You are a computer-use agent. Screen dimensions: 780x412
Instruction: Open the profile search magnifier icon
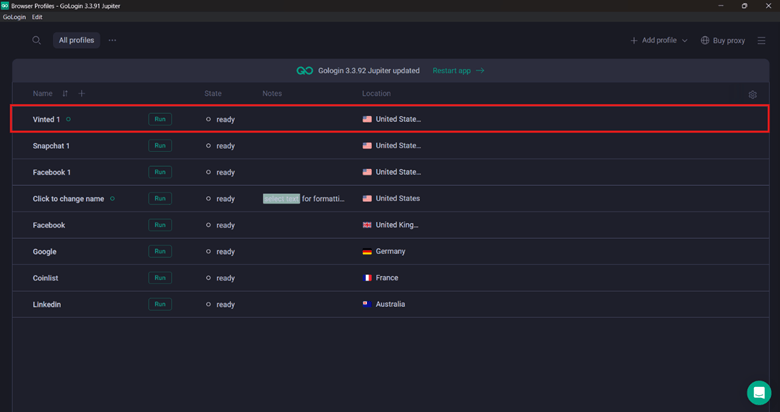pyautogui.click(x=36, y=40)
